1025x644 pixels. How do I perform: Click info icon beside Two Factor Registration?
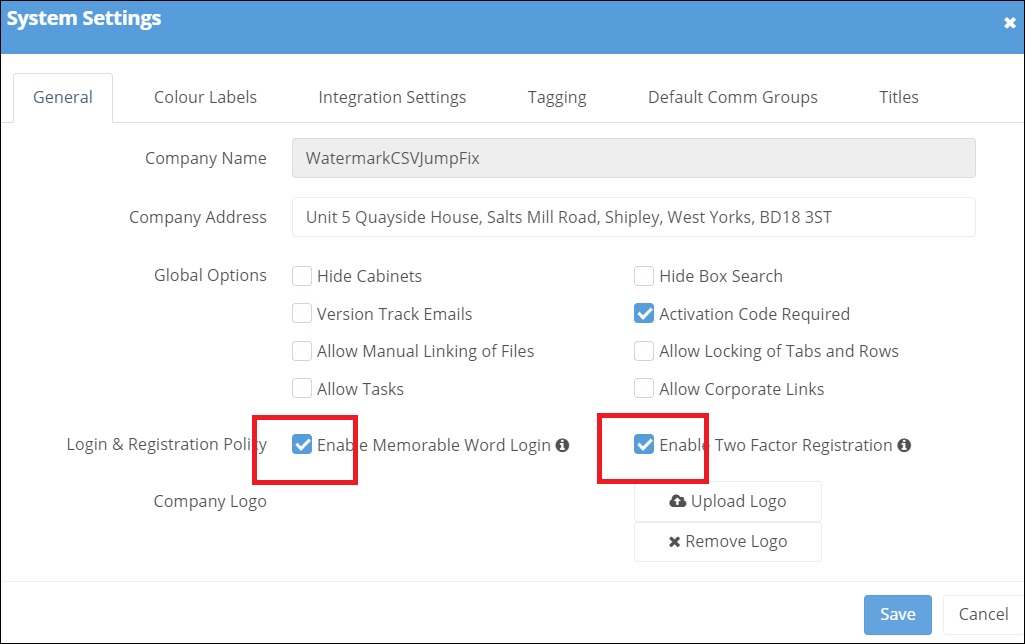pos(904,445)
